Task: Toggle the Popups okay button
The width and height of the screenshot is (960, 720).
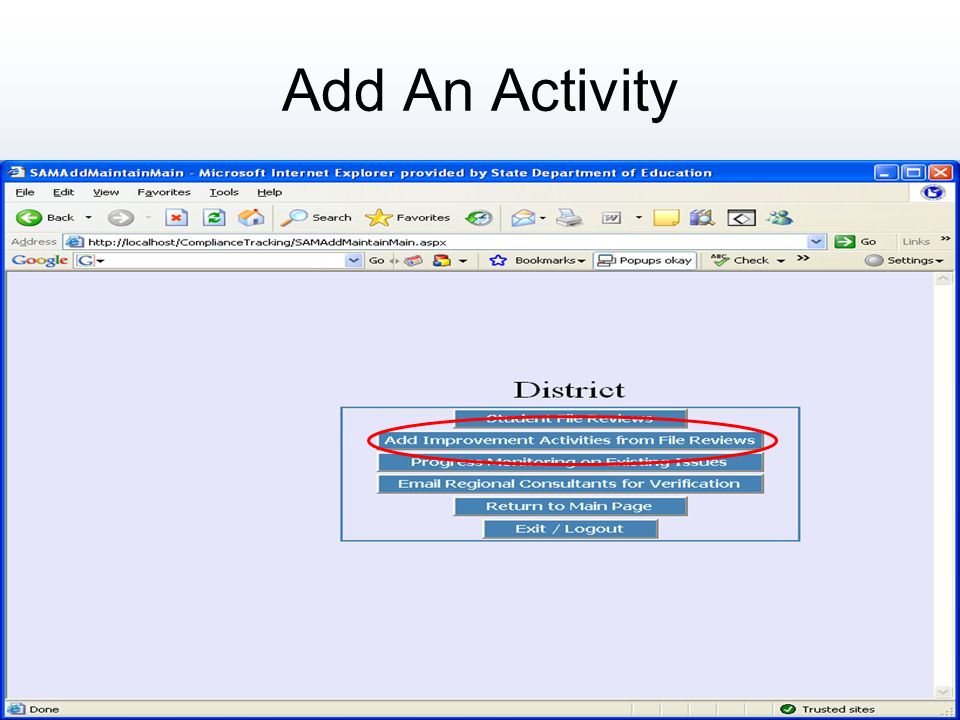Action: 645,260
